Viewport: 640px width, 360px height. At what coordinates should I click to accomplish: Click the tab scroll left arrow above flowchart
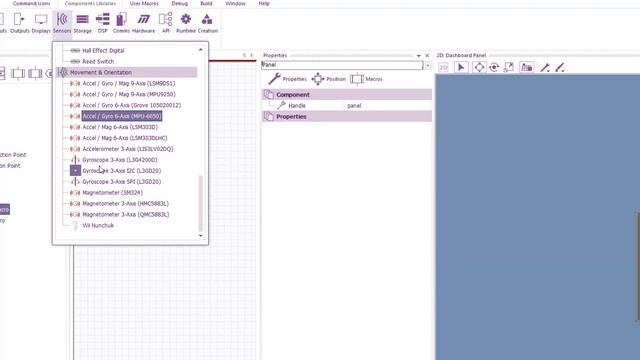click(244, 56)
